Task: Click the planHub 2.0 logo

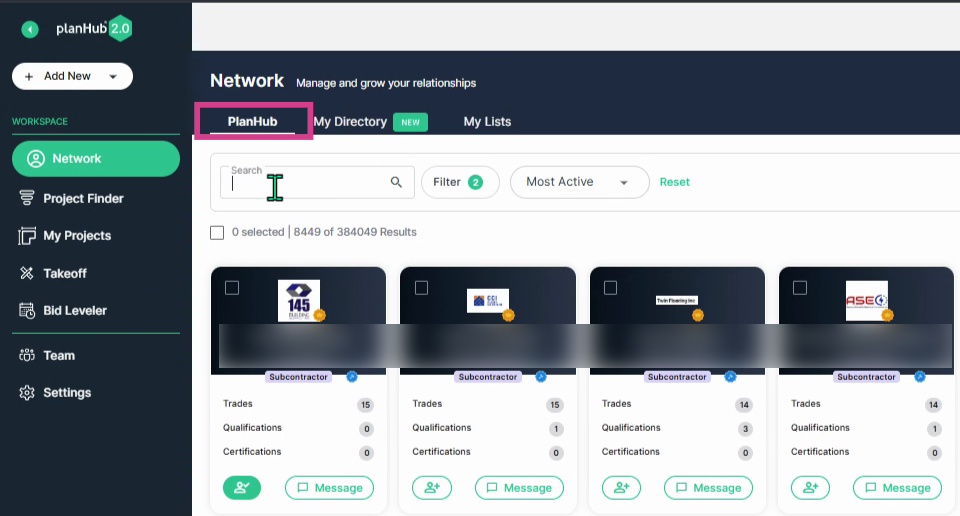Action: [94, 28]
